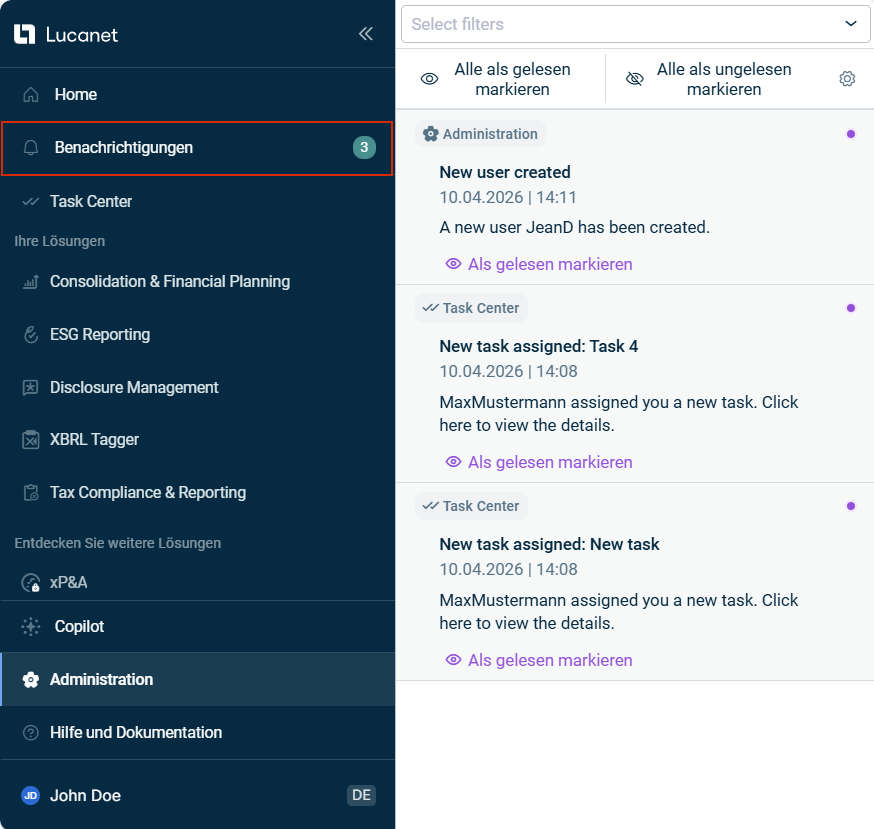Click Select filters input field
This screenshot has height=829, width=874.
(635, 24)
